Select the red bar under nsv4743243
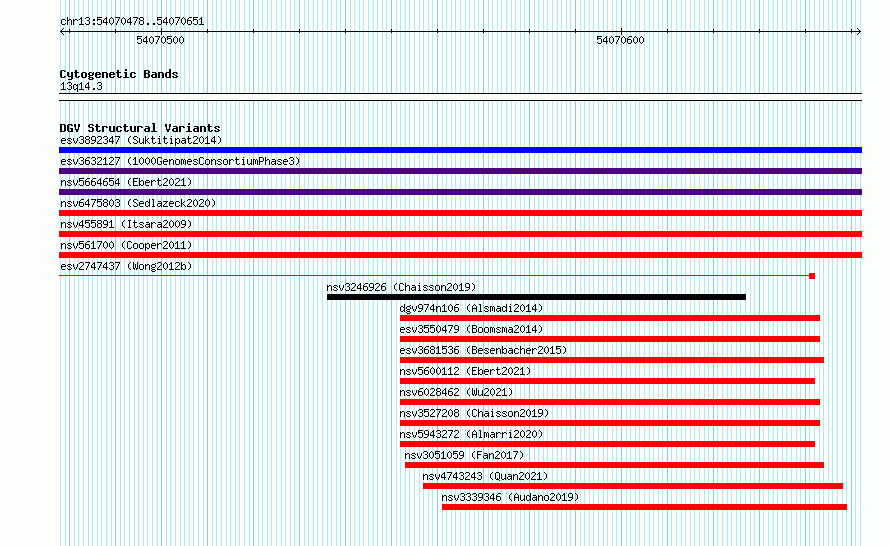The width and height of the screenshot is (890, 546). (633, 486)
